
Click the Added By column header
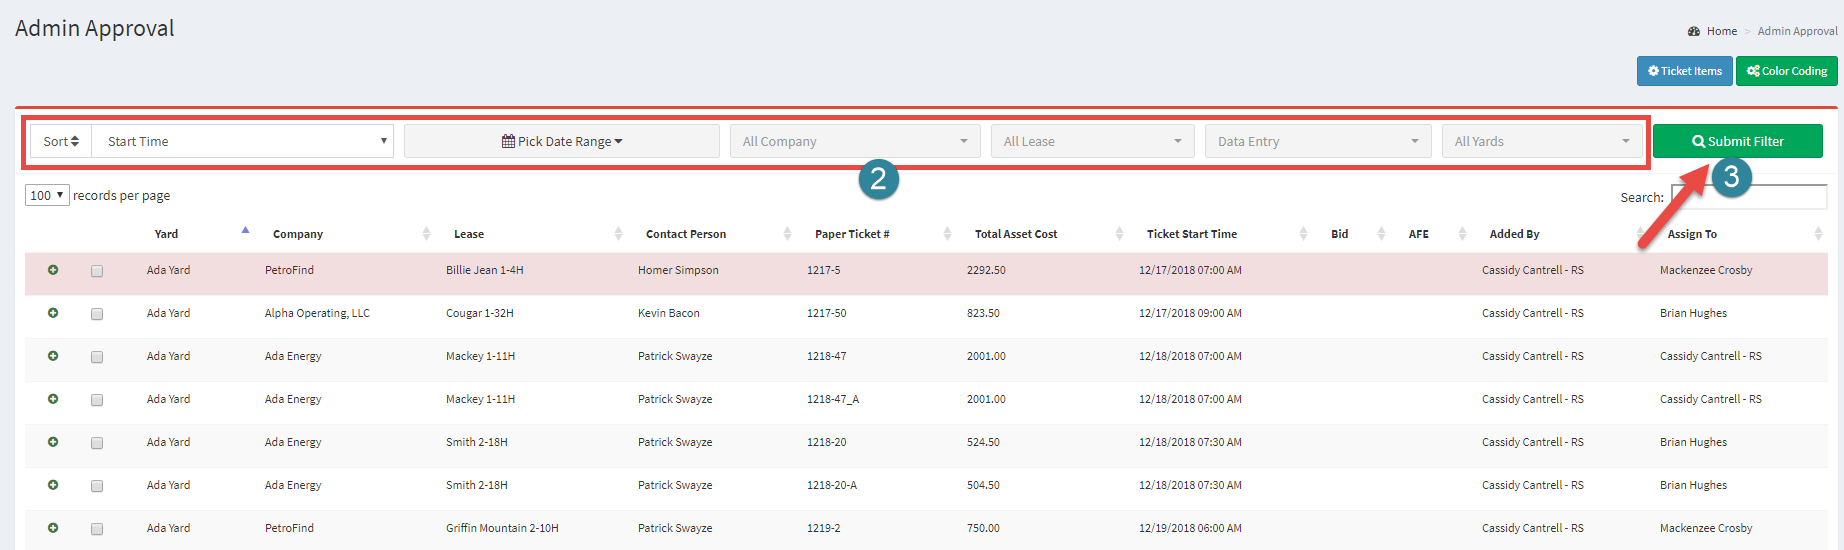tap(1514, 234)
